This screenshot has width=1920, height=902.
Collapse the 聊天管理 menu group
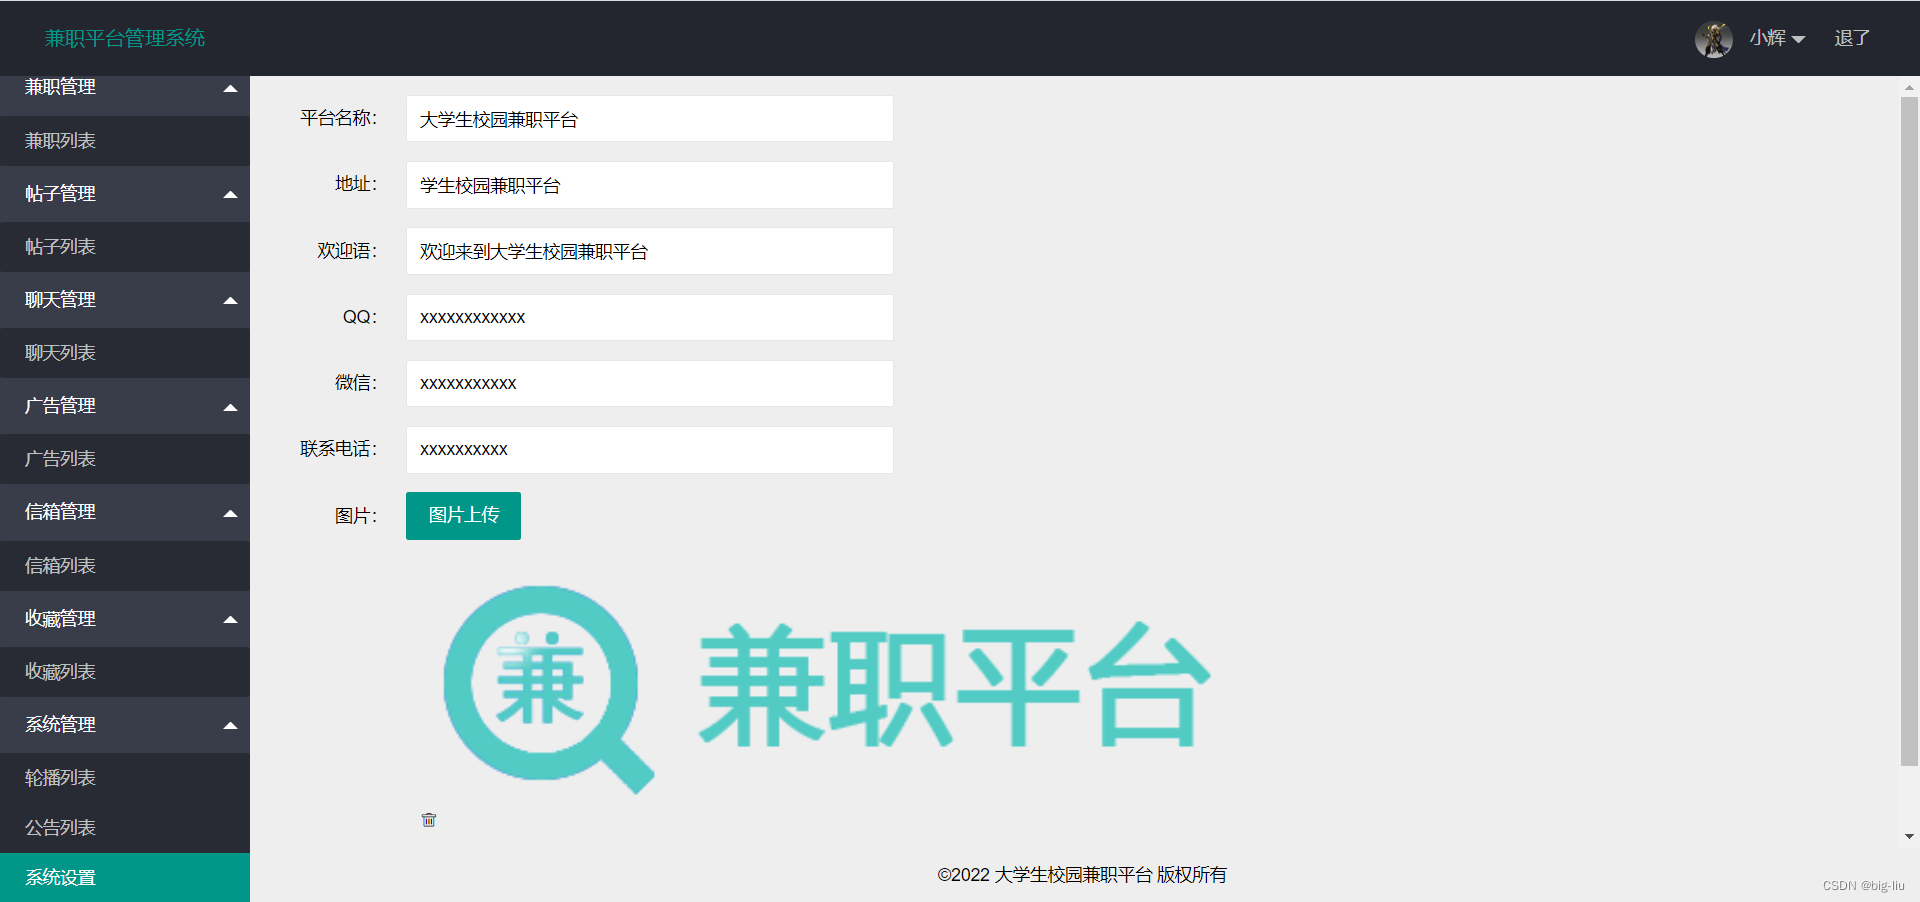pos(125,300)
